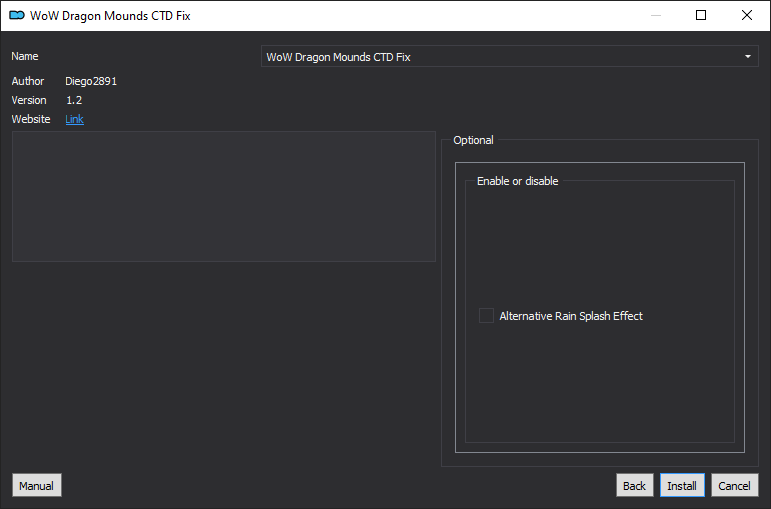Click the Alternative Rain Splash Effect label text

click(571, 316)
